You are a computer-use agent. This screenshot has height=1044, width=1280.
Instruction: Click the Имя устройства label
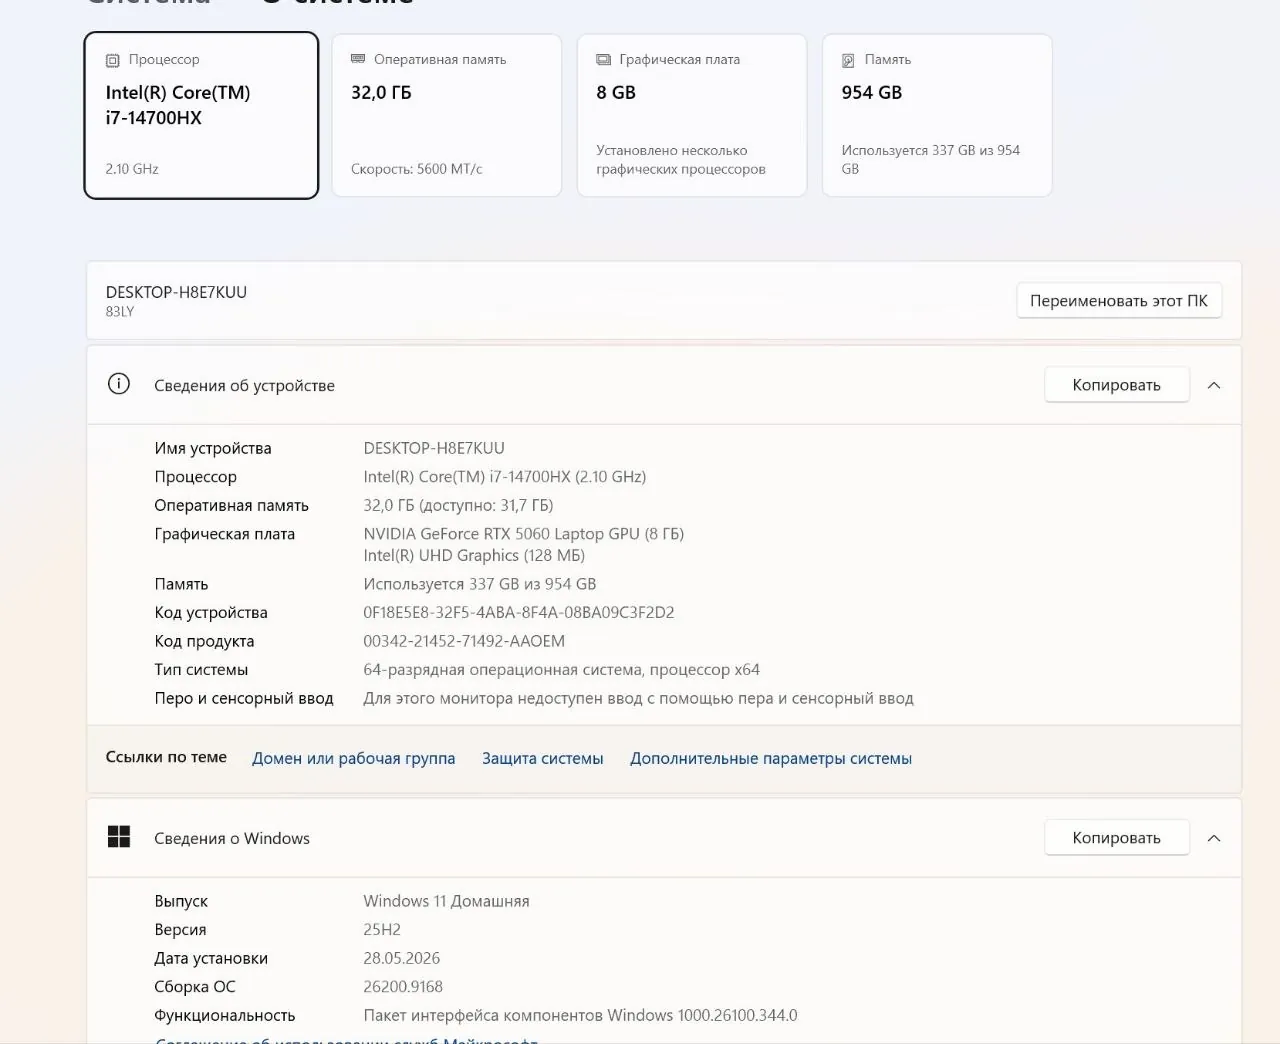[x=213, y=449]
